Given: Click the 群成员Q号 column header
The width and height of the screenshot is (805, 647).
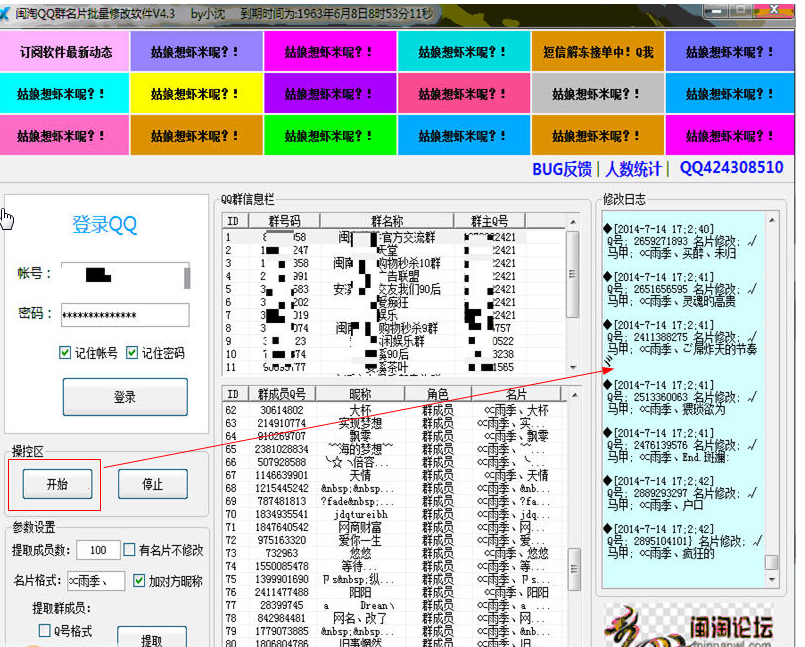Looking at the screenshot, I should [x=282, y=394].
